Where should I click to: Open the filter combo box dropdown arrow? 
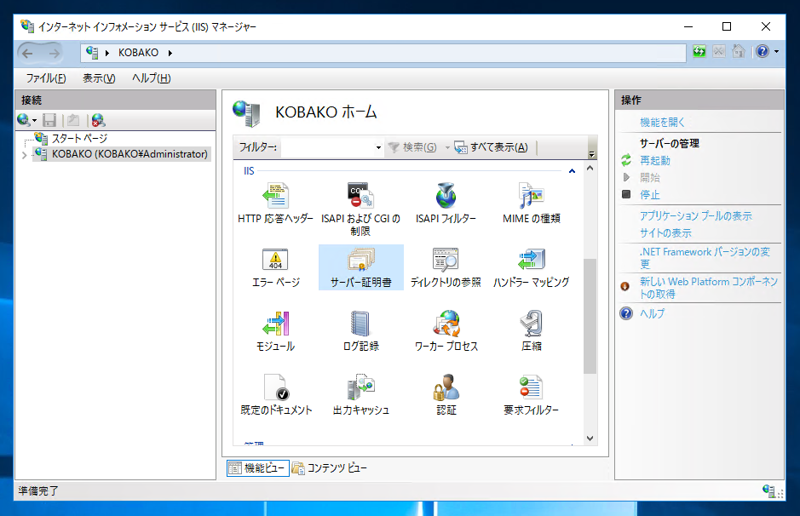[x=378, y=148]
